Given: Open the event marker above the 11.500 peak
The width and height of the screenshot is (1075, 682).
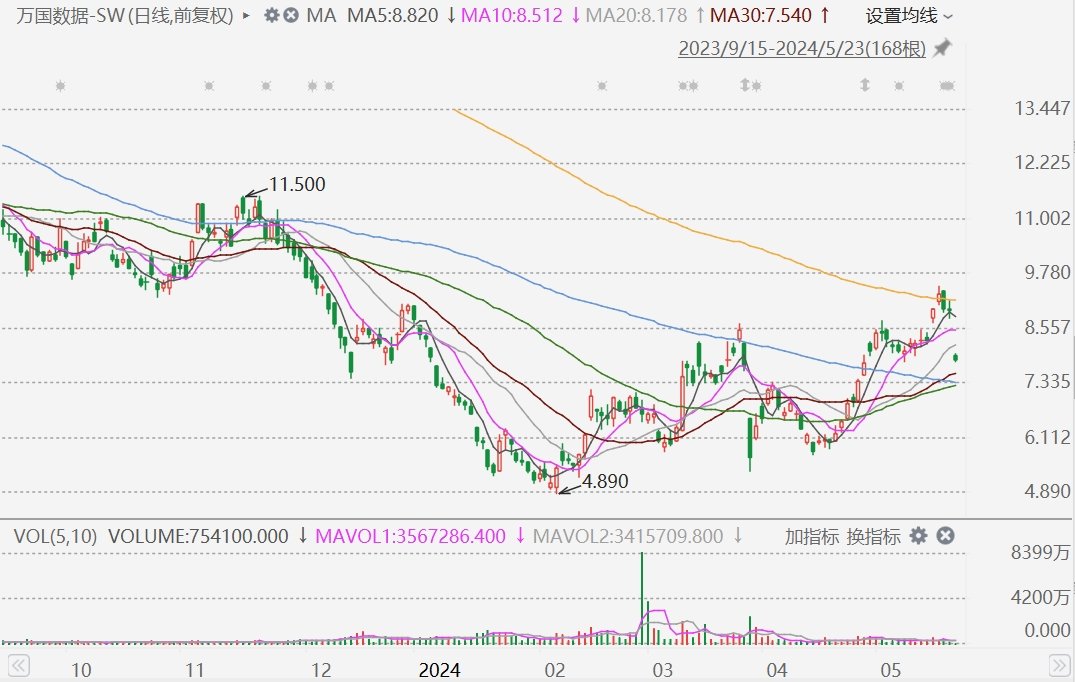Looking at the screenshot, I should pyautogui.click(x=266, y=86).
